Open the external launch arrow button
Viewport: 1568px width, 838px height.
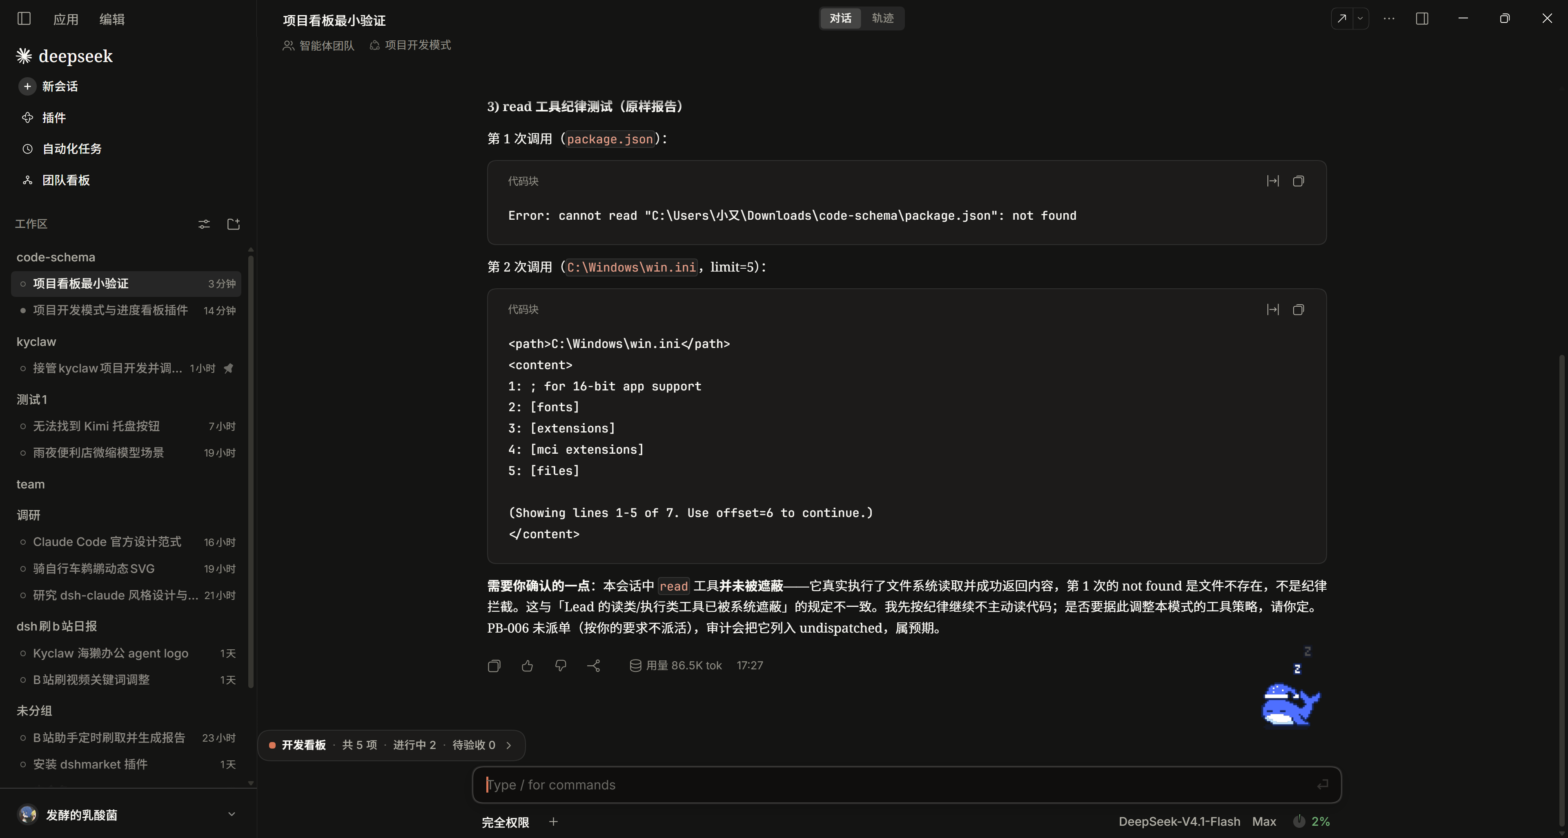point(1341,18)
